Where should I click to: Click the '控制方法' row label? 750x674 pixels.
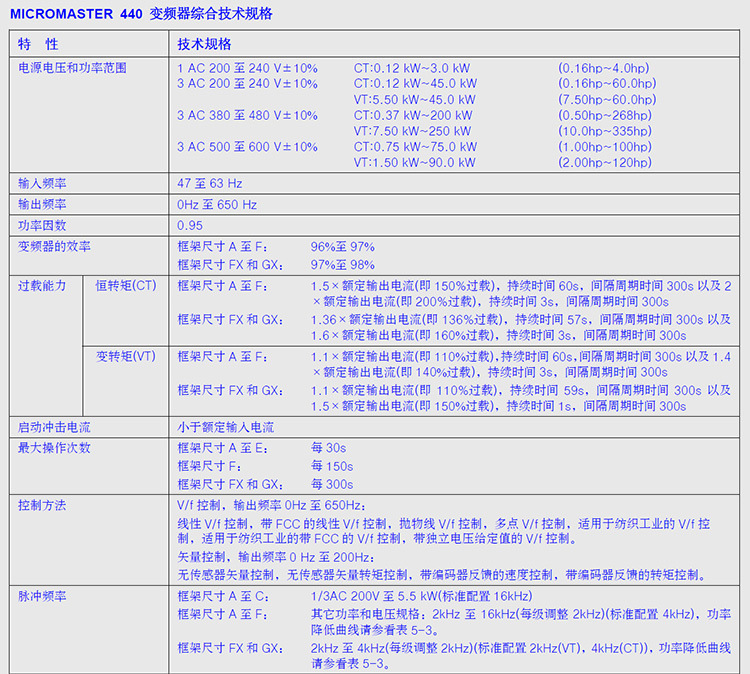click(x=42, y=505)
